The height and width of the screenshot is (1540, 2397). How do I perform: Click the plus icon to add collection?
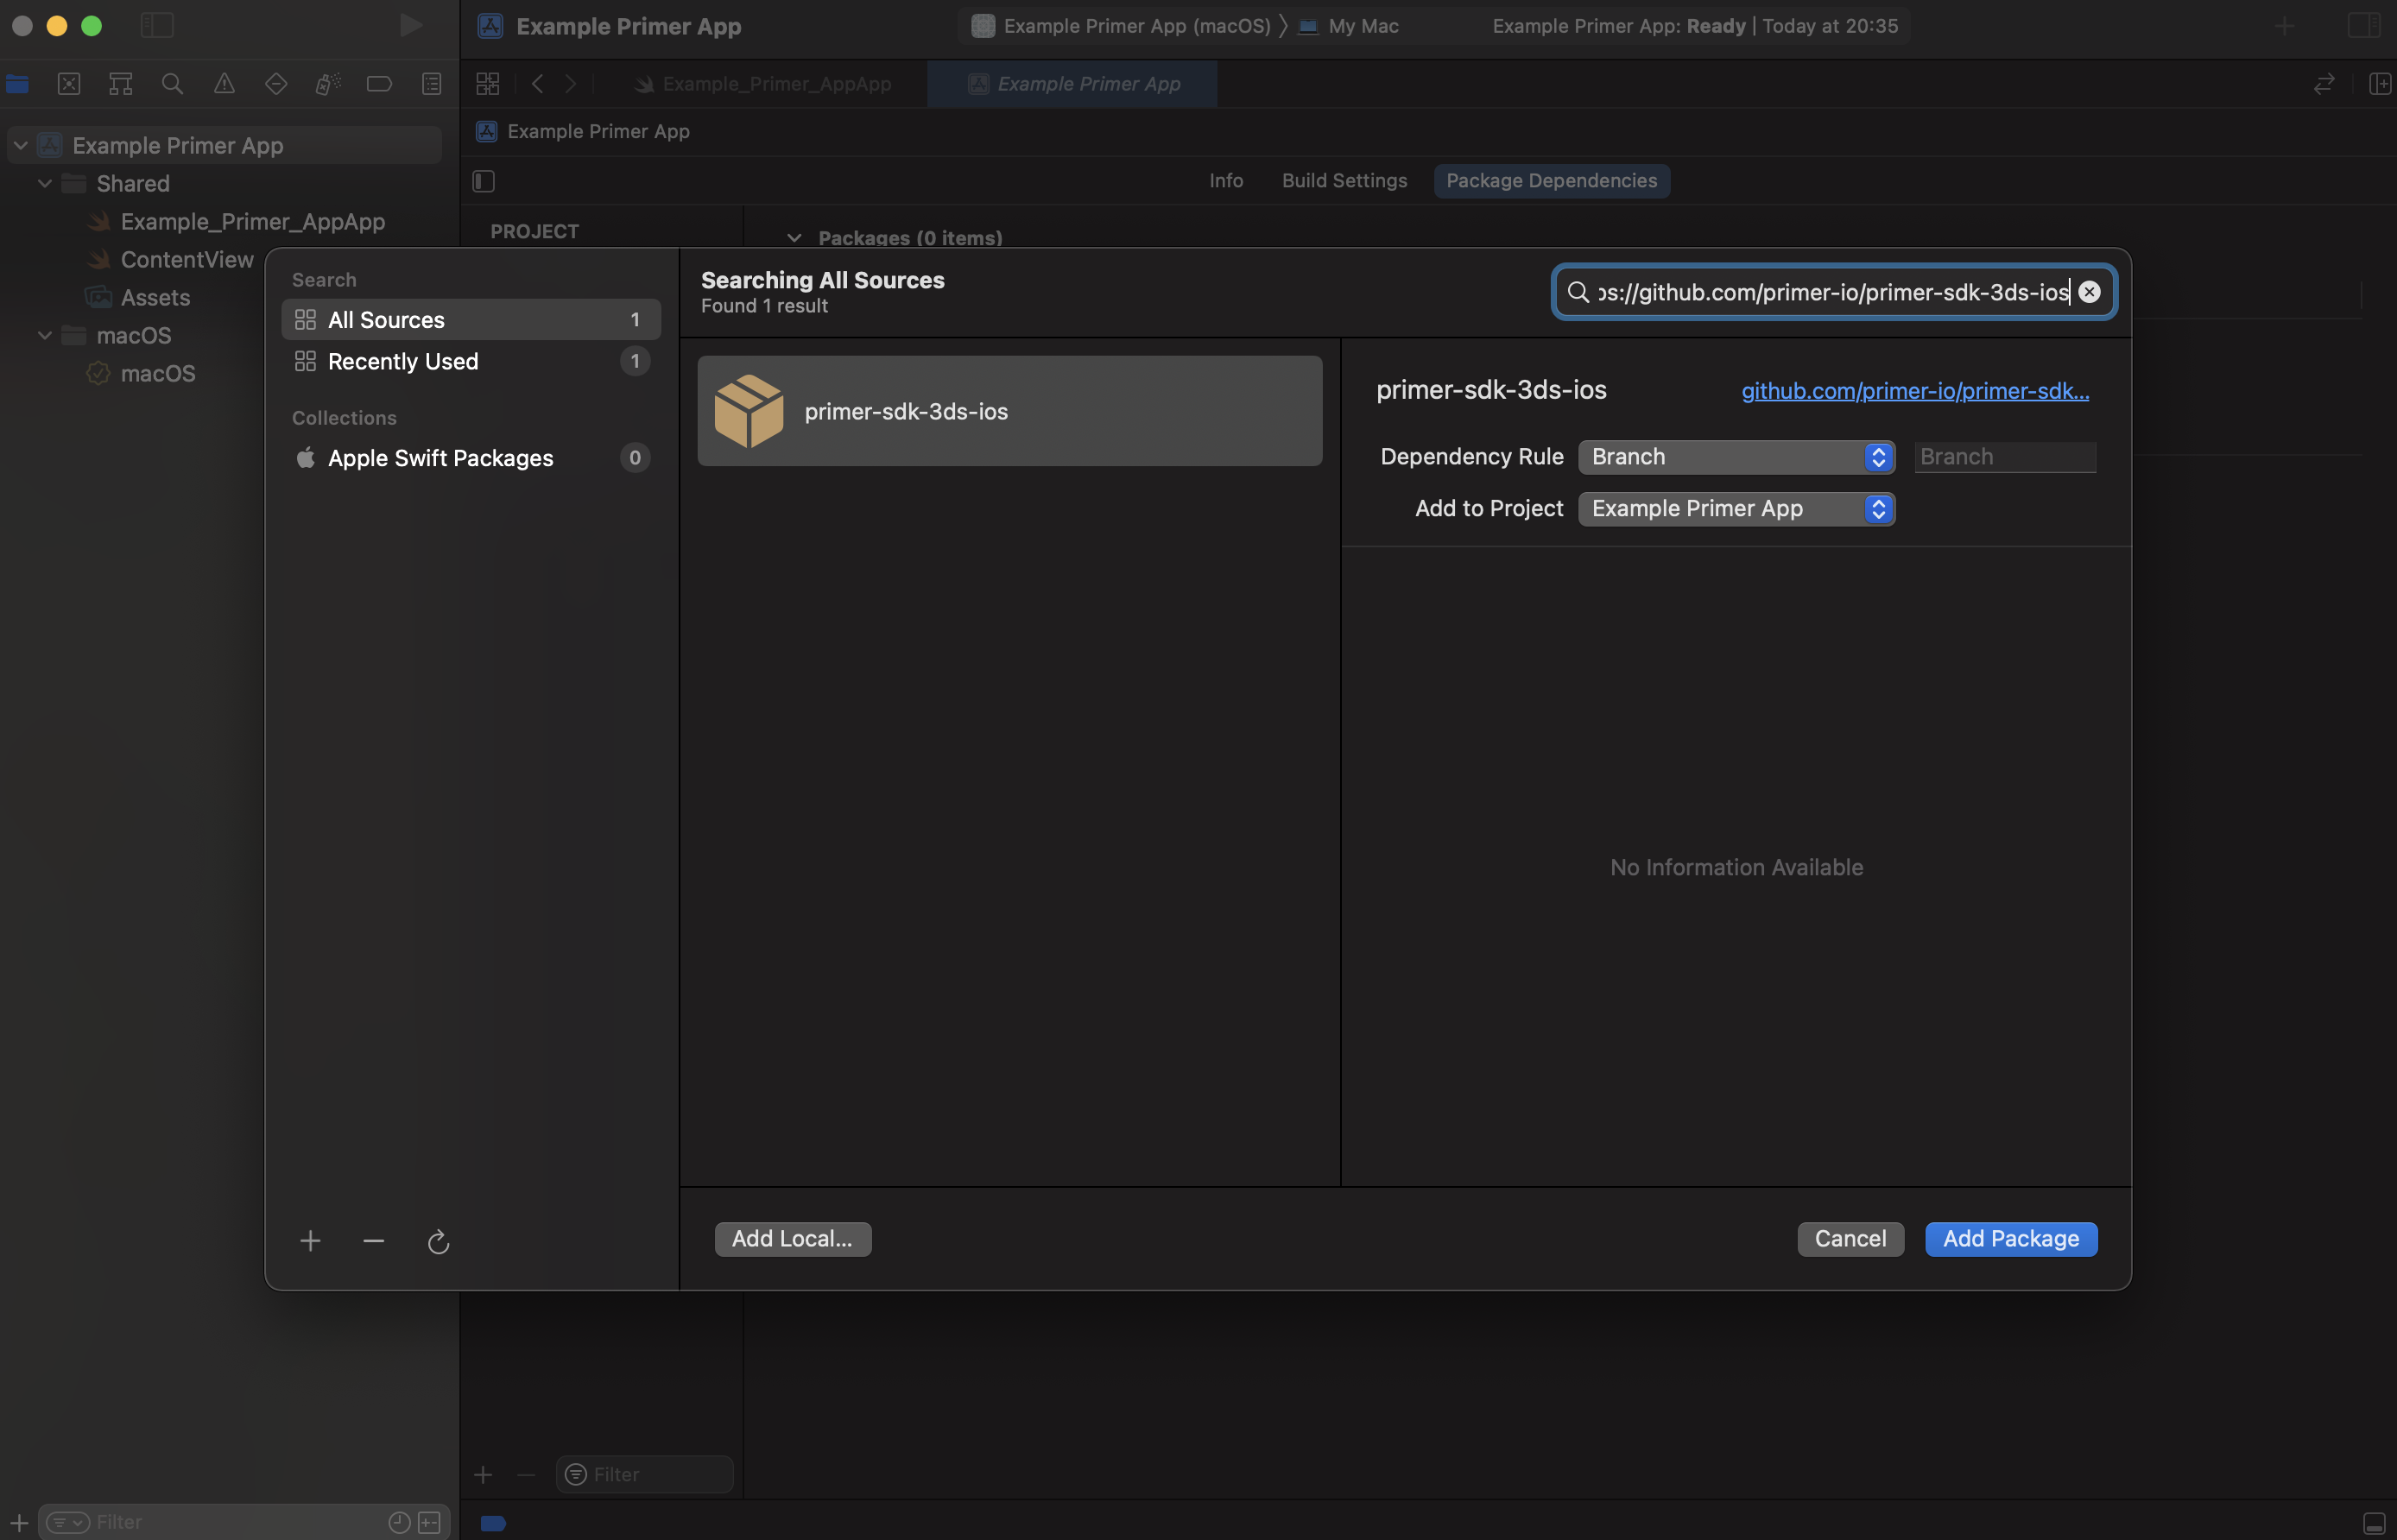tap(310, 1242)
